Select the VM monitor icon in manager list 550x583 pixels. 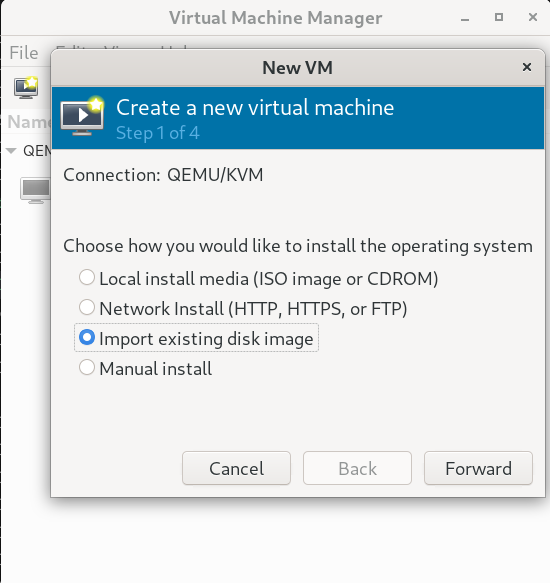(36, 191)
